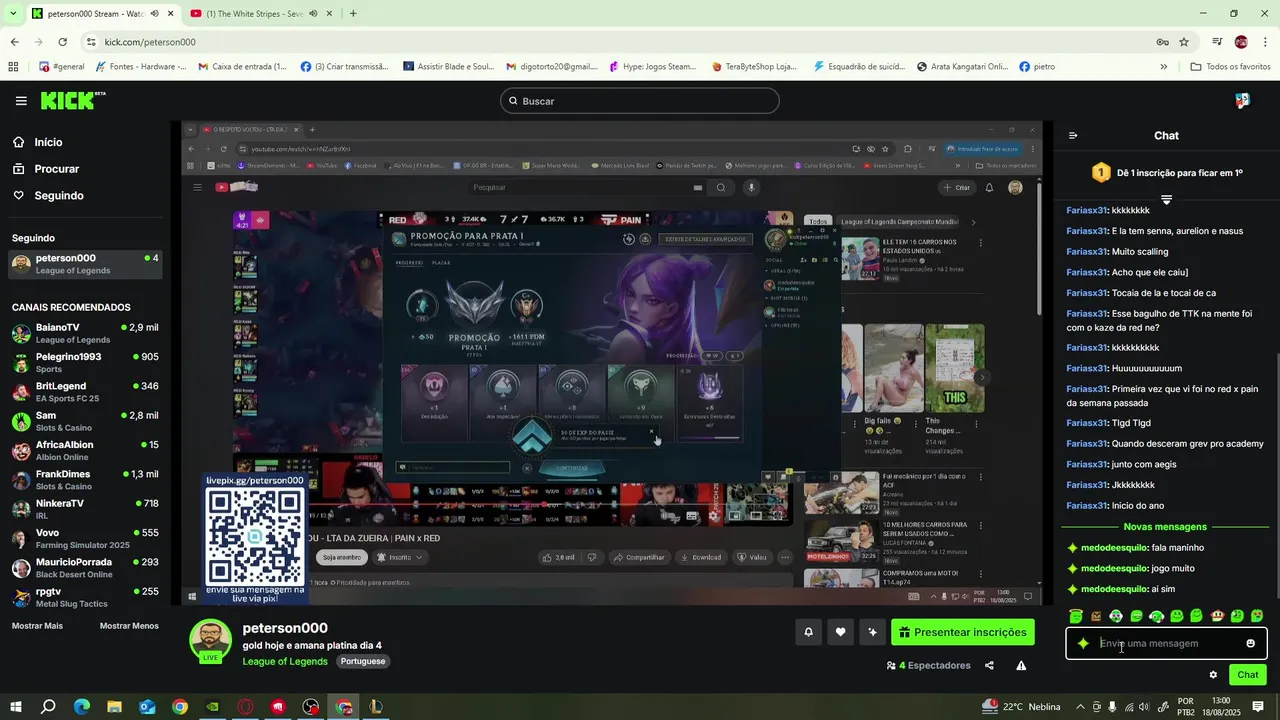This screenshot has width=1280, height=720.
Task: Open the Opera icon on the taskbar
Action: pos(245,707)
